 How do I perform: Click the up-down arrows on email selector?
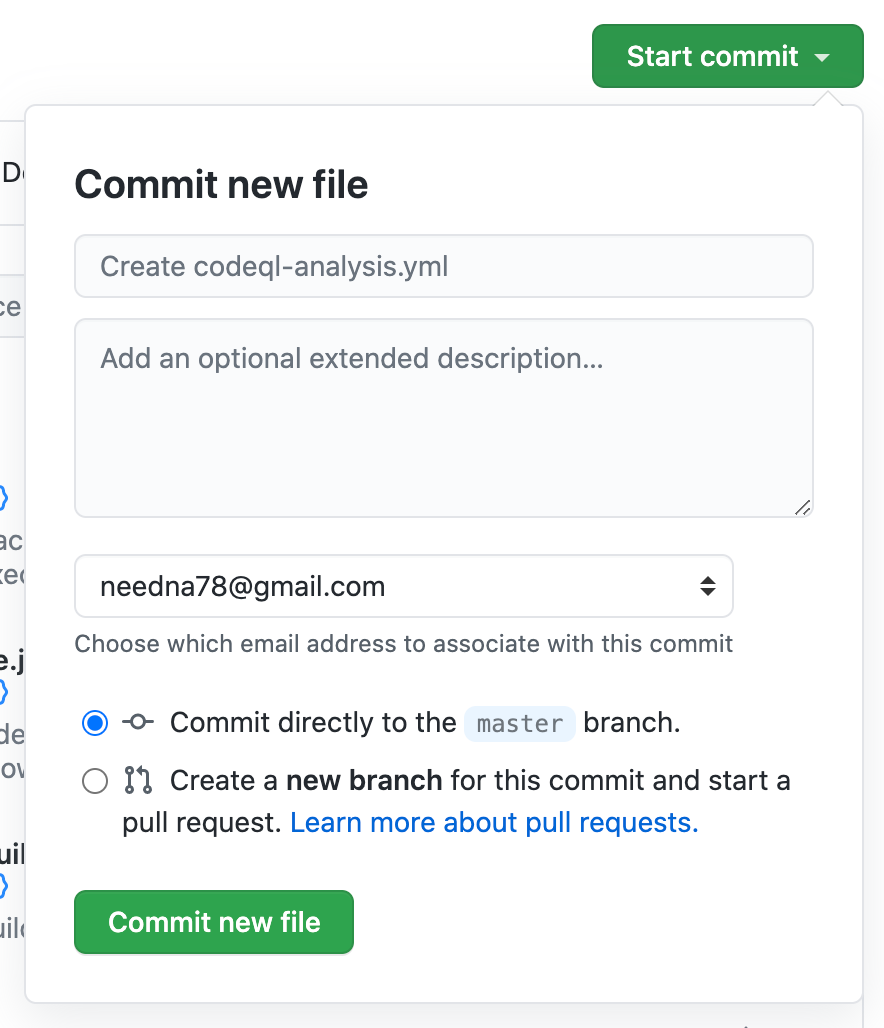[x=708, y=586]
